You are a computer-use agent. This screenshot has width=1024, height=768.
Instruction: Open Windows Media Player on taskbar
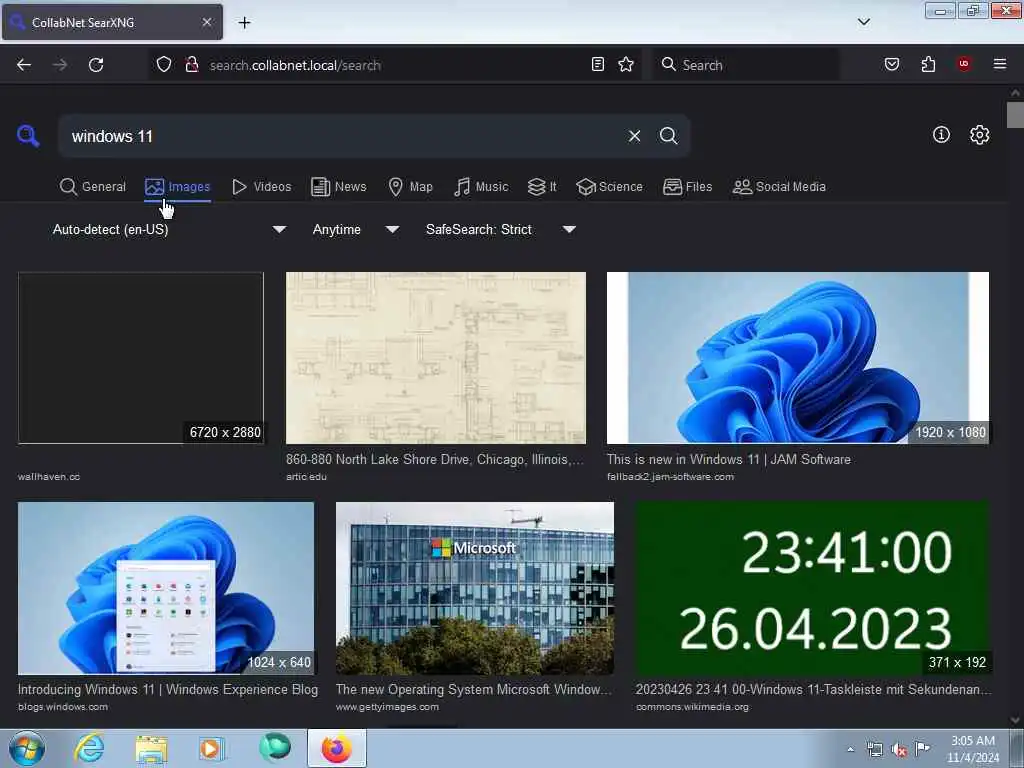tap(212, 748)
